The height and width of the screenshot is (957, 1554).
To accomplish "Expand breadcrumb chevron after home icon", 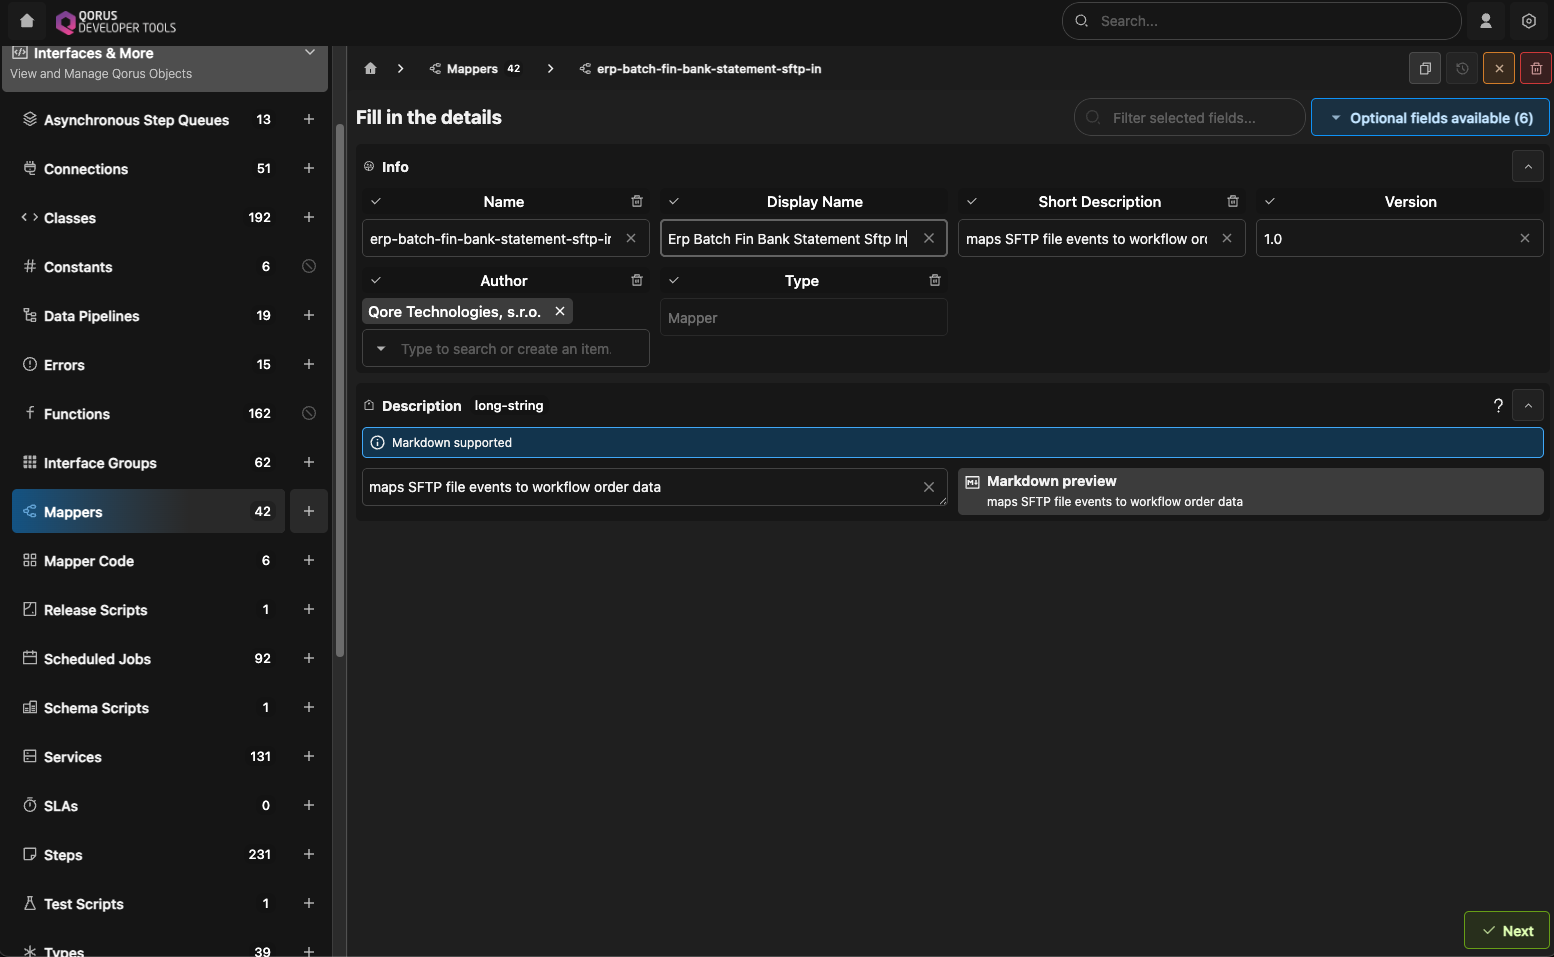I will click(x=400, y=69).
